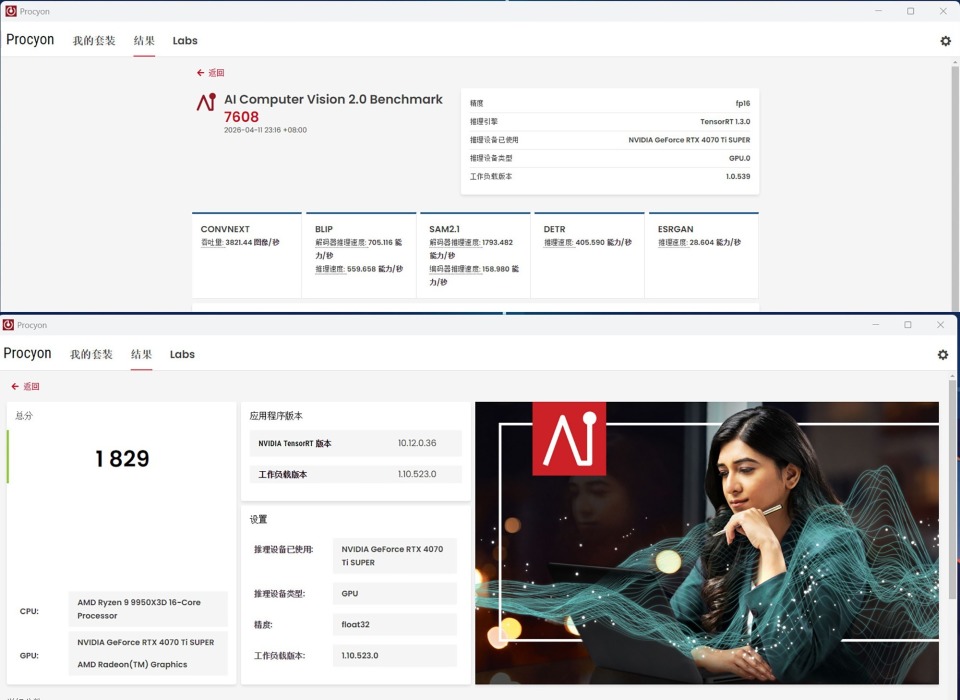Select the ESRGAN result card

(x=702, y=255)
